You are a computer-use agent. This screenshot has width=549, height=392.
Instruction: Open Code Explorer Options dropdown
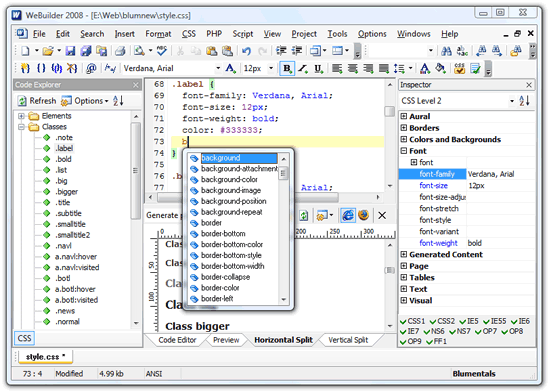click(x=84, y=101)
